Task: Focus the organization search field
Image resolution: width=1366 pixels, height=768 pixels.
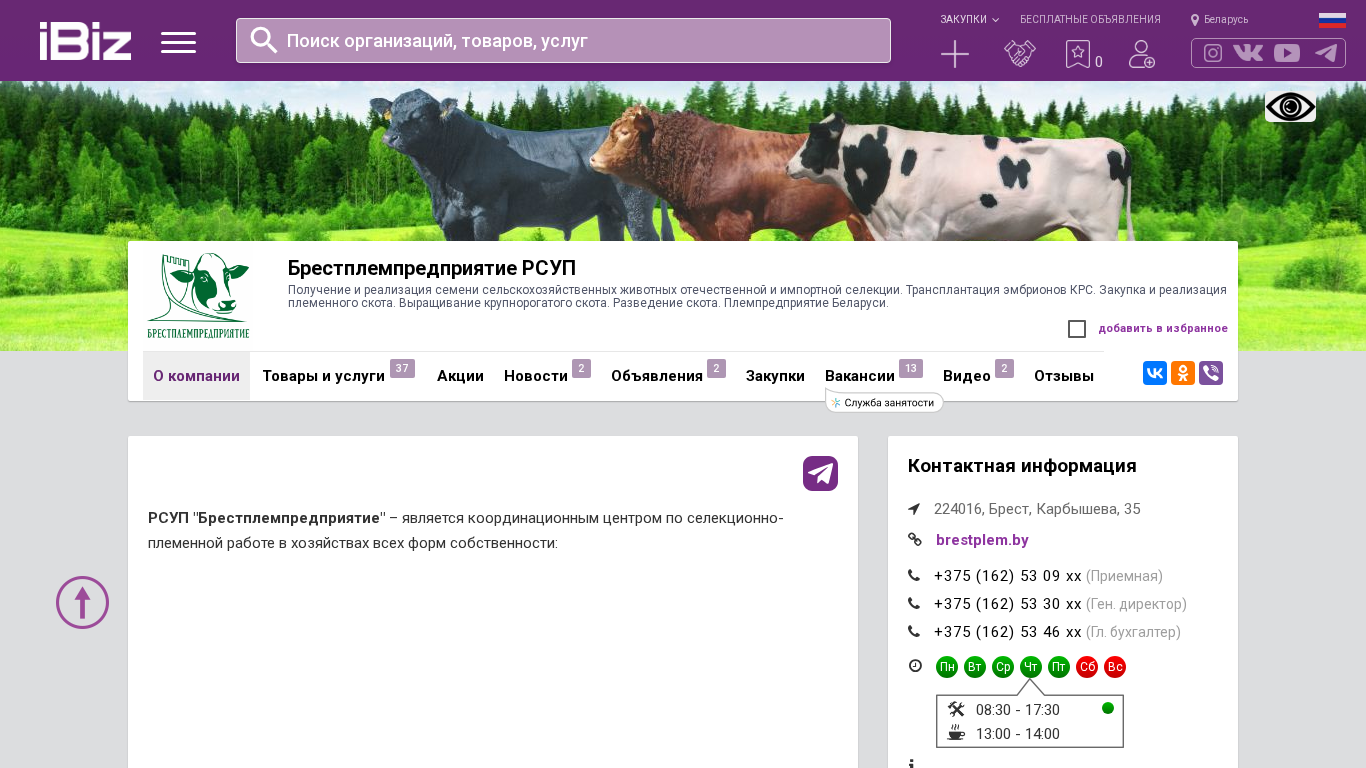Action: tap(563, 40)
